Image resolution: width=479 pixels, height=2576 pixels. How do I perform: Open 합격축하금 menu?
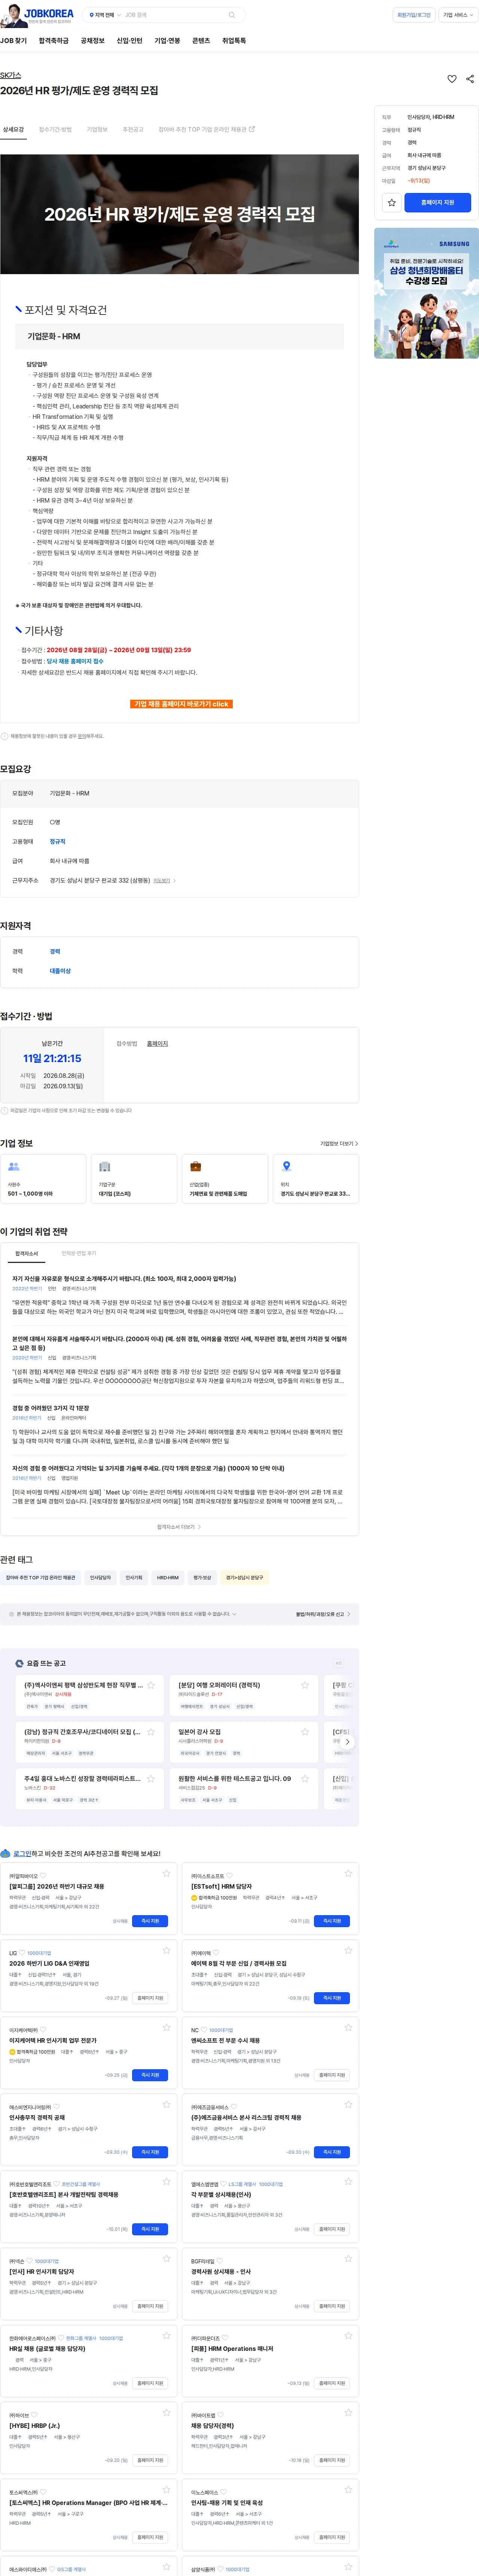tap(54, 41)
